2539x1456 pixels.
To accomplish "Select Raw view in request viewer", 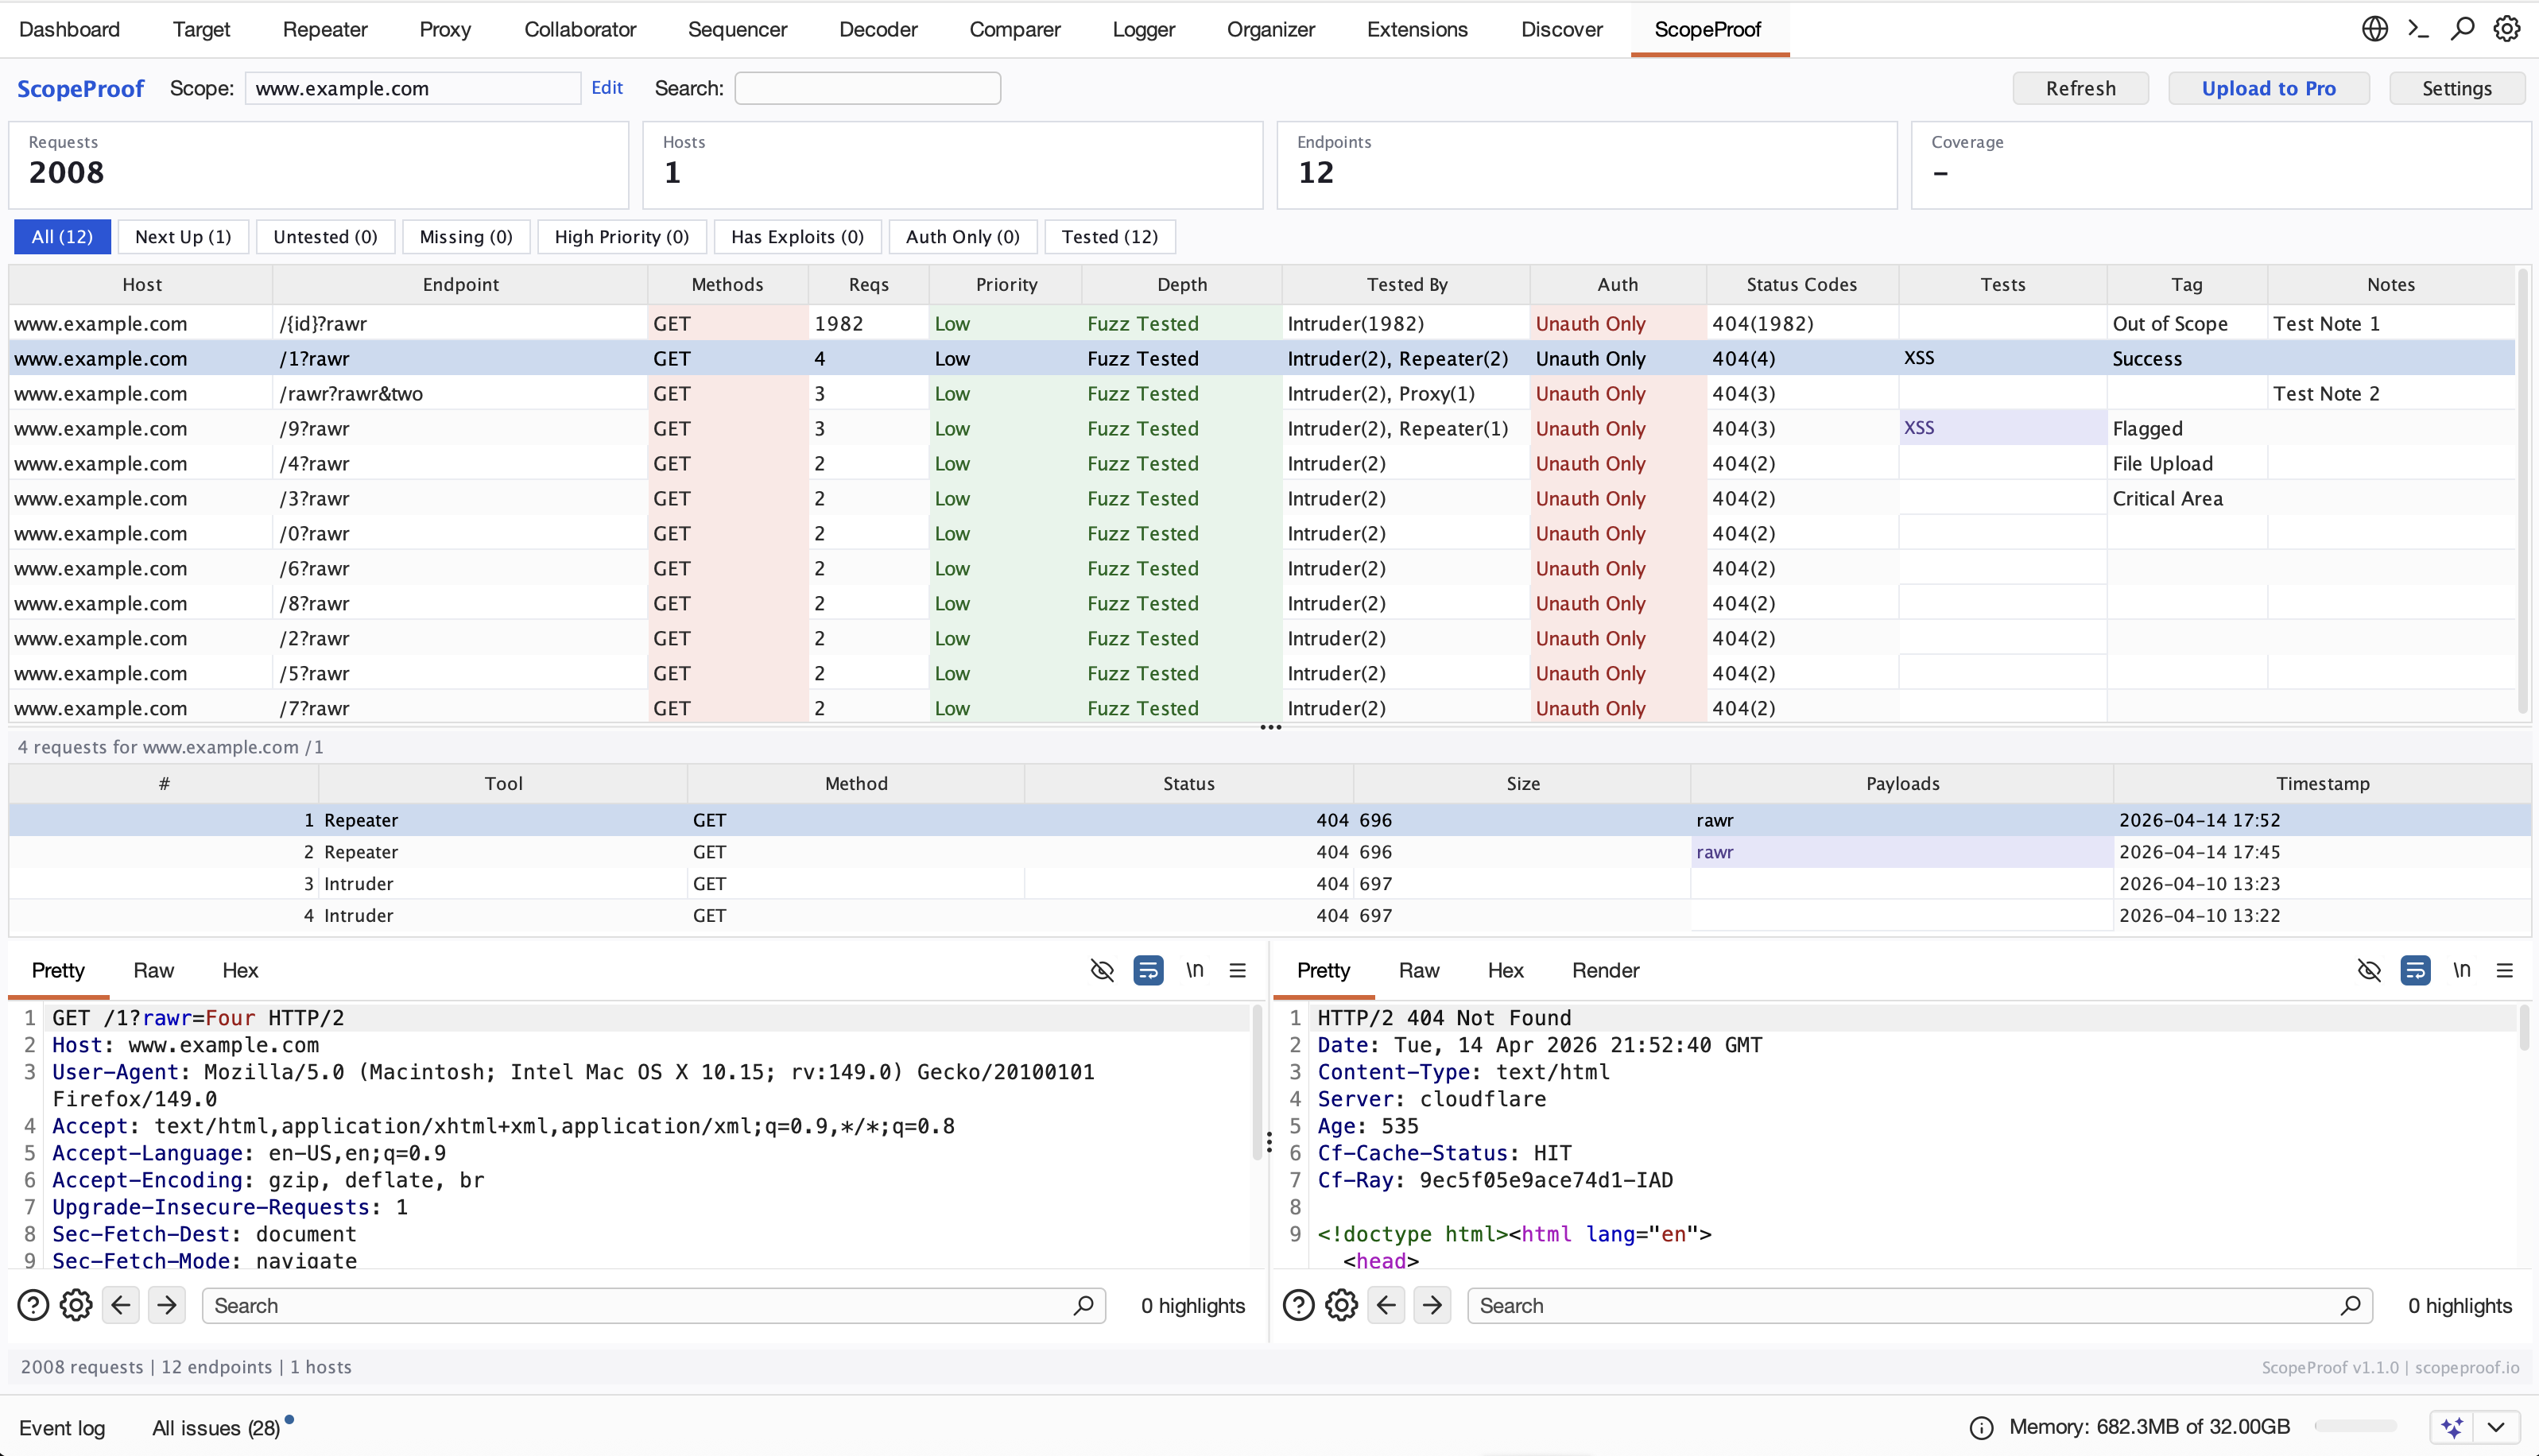I will [x=154, y=970].
